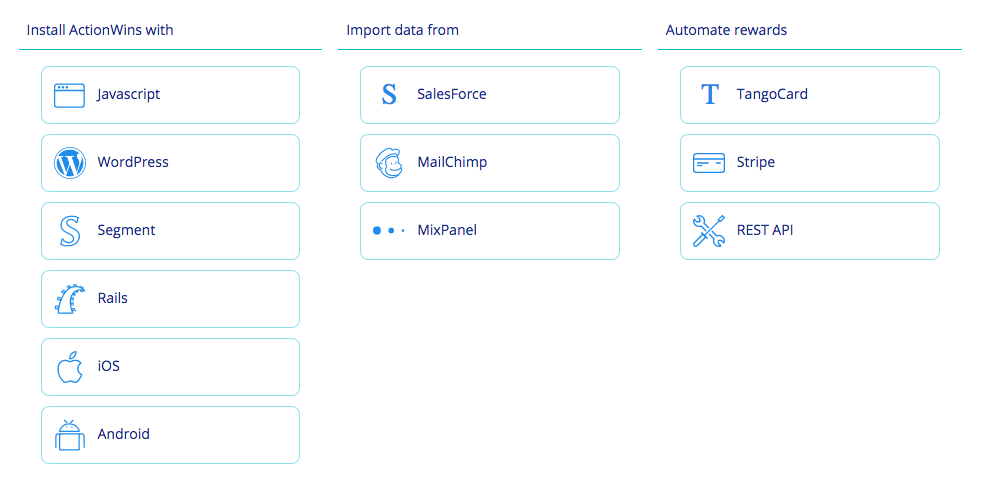Image resolution: width=992 pixels, height=482 pixels.
Task: Choose the Android install card
Action: (x=170, y=435)
